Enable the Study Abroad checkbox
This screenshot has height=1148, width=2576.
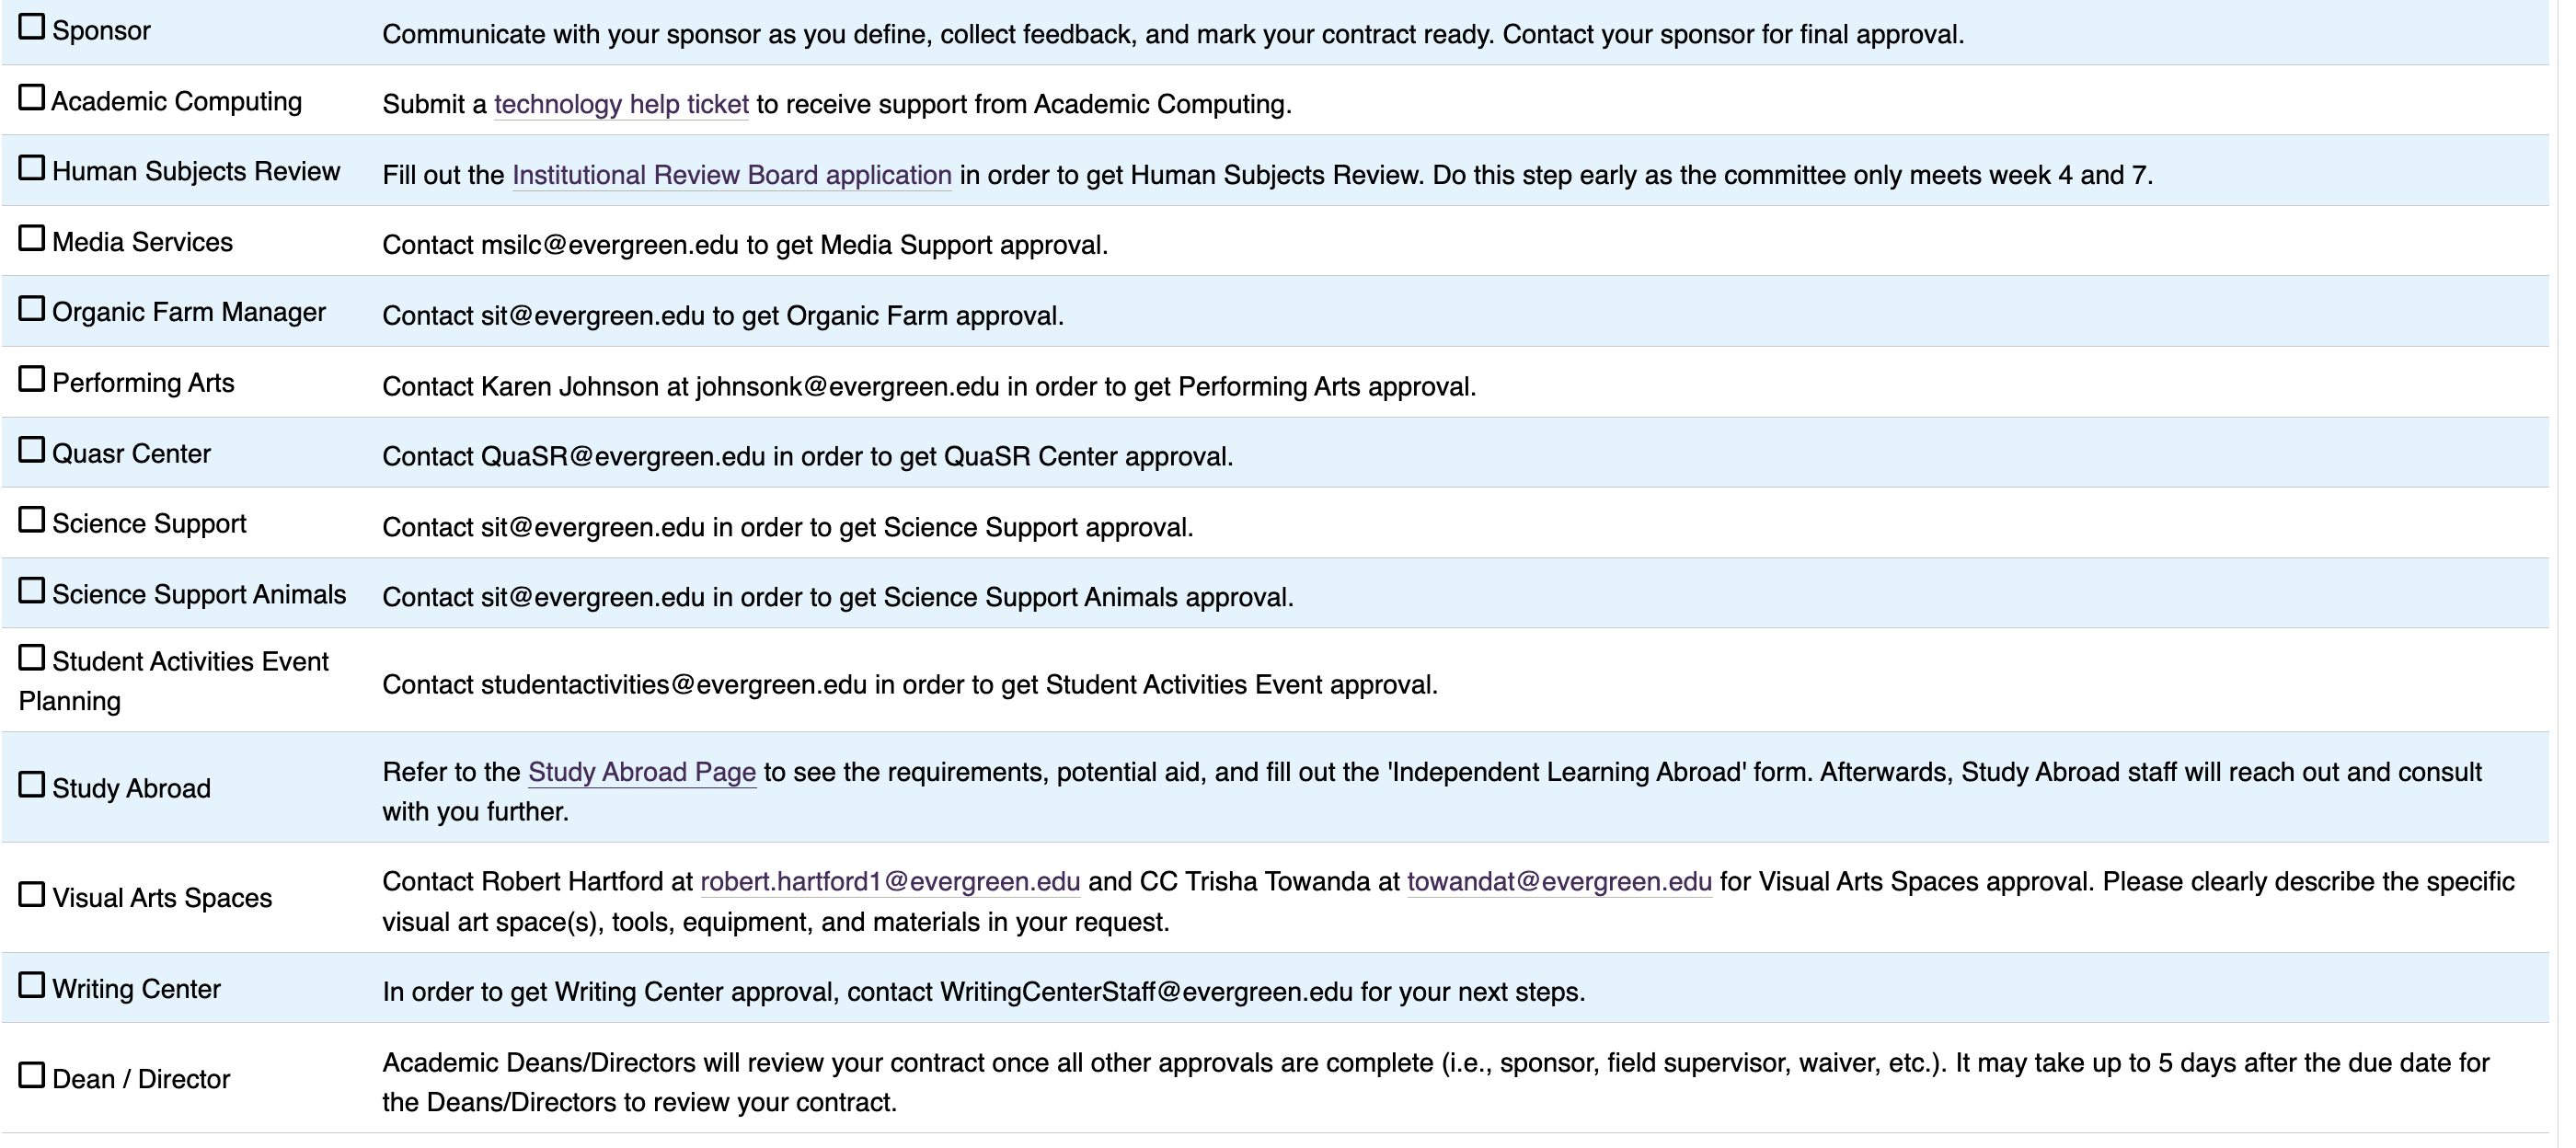coord(32,785)
